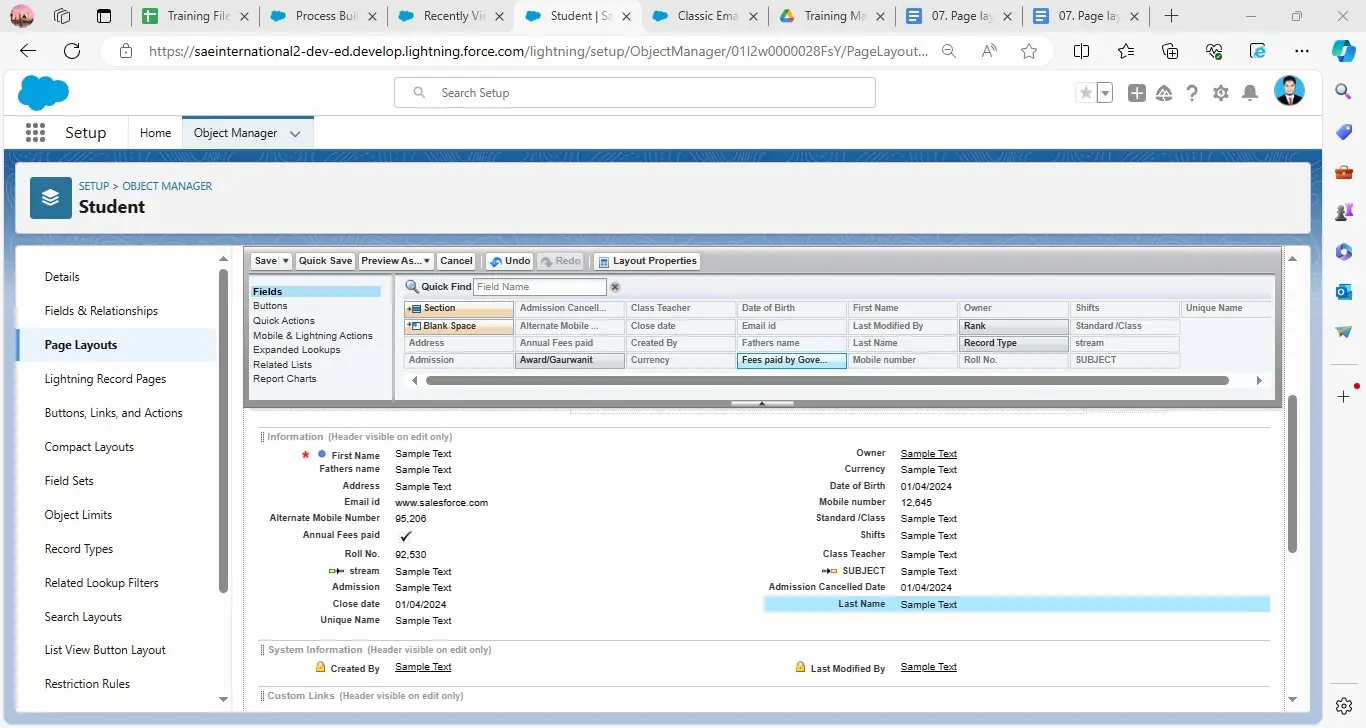The width and height of the screenshot is (1366, 728).
Task: Expand the Save dropdown arrow
Action: point(286,261)
